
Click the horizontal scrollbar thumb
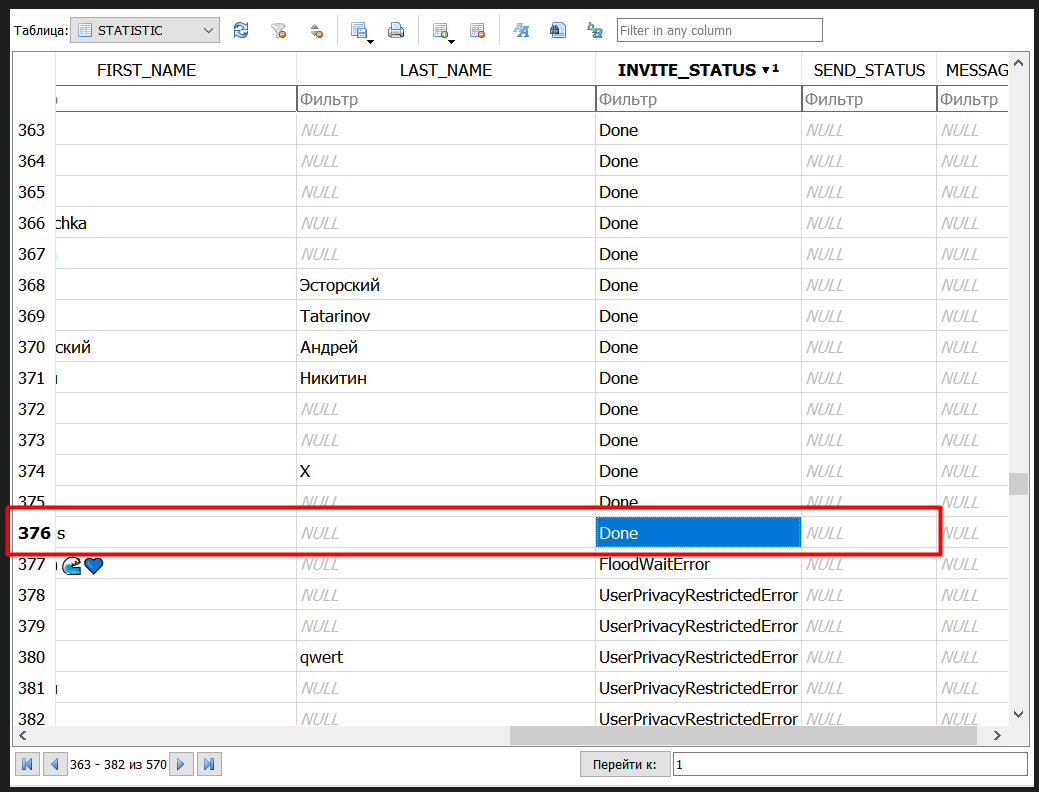point(742,736)
